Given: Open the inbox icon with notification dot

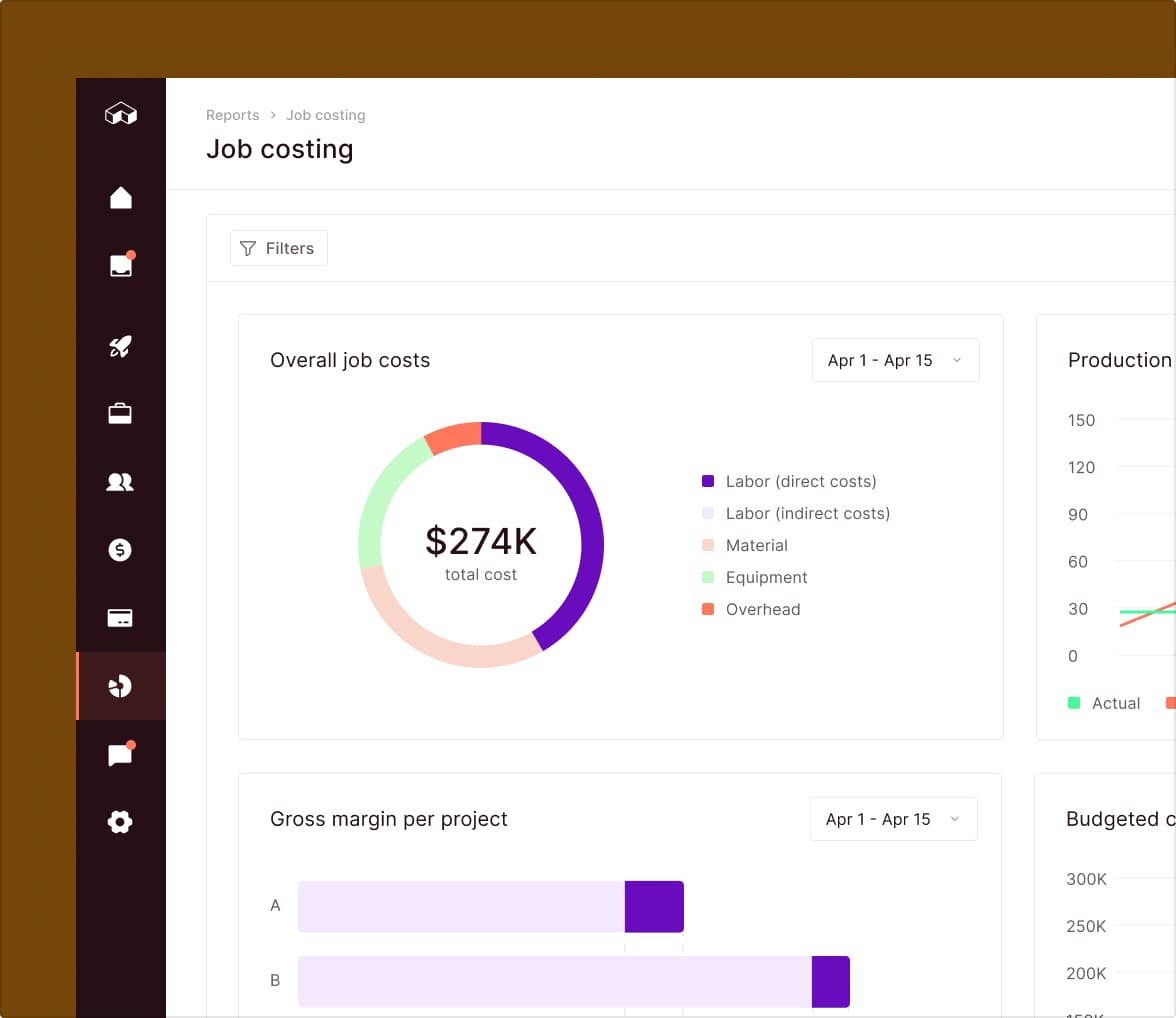Looking at the screenshot, I should pyautogui.click(x=120, y=264).
